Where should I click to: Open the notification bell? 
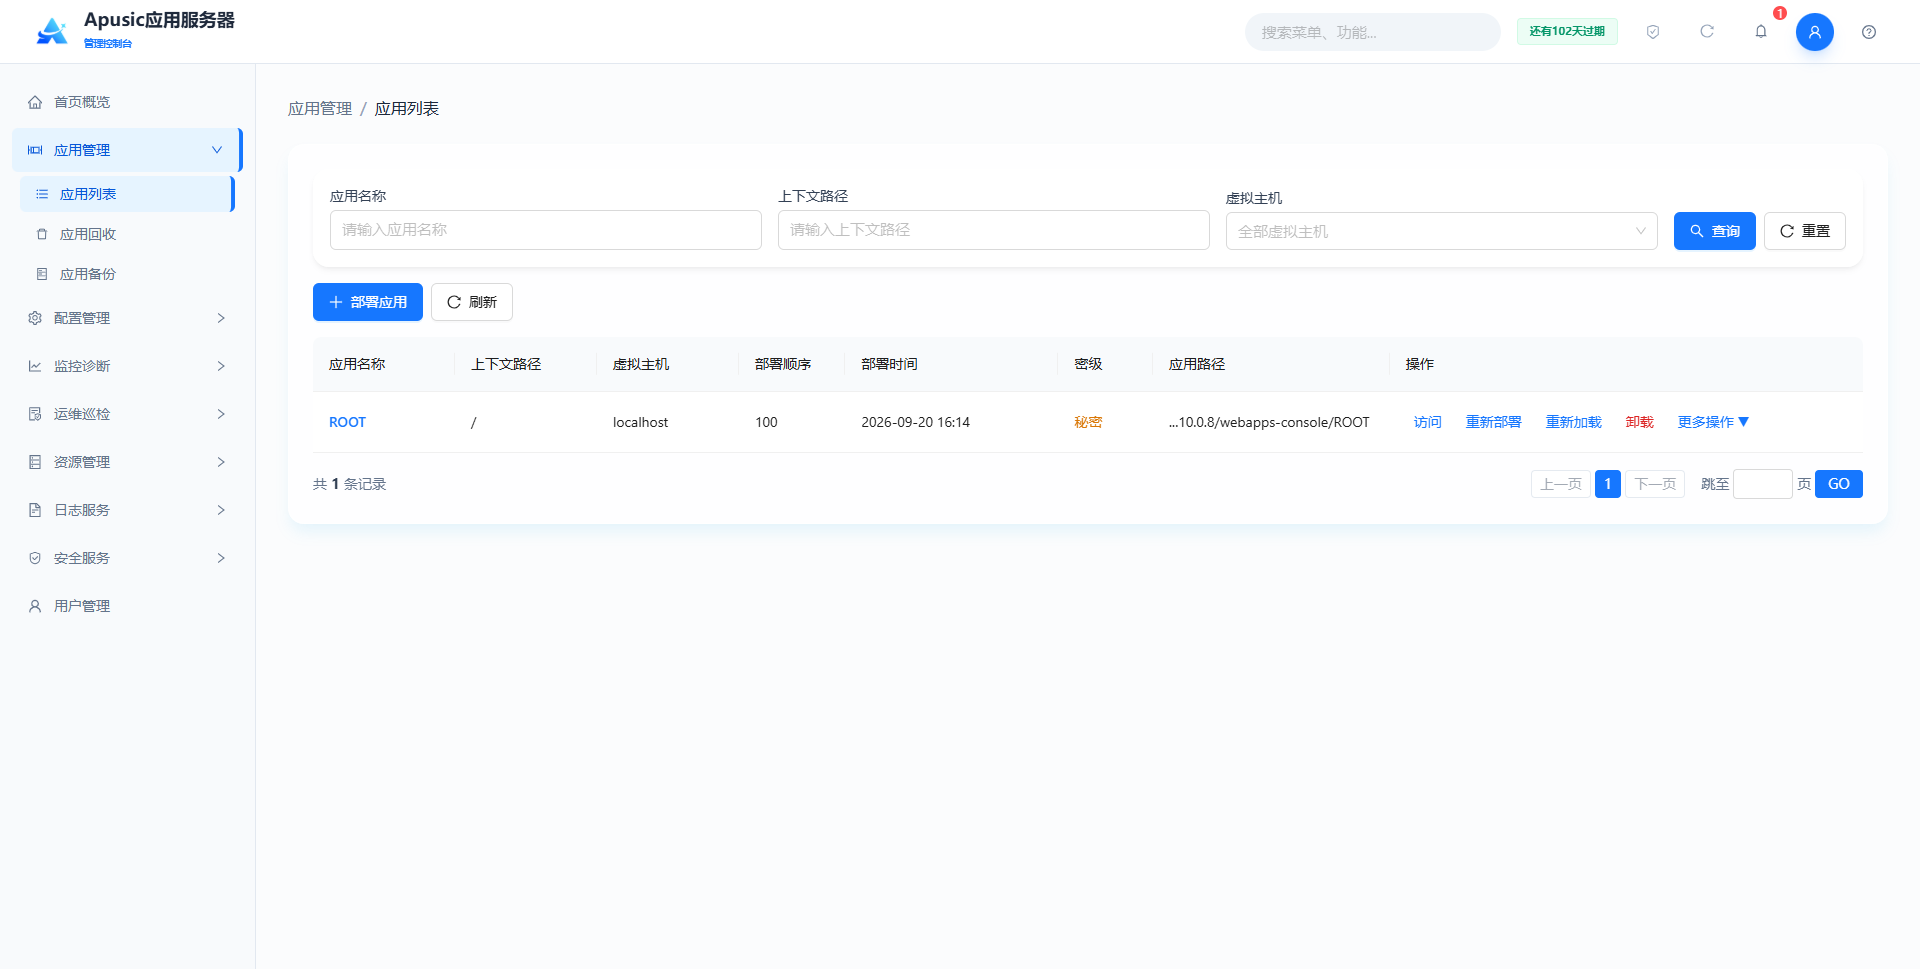tap(1761, 32)
